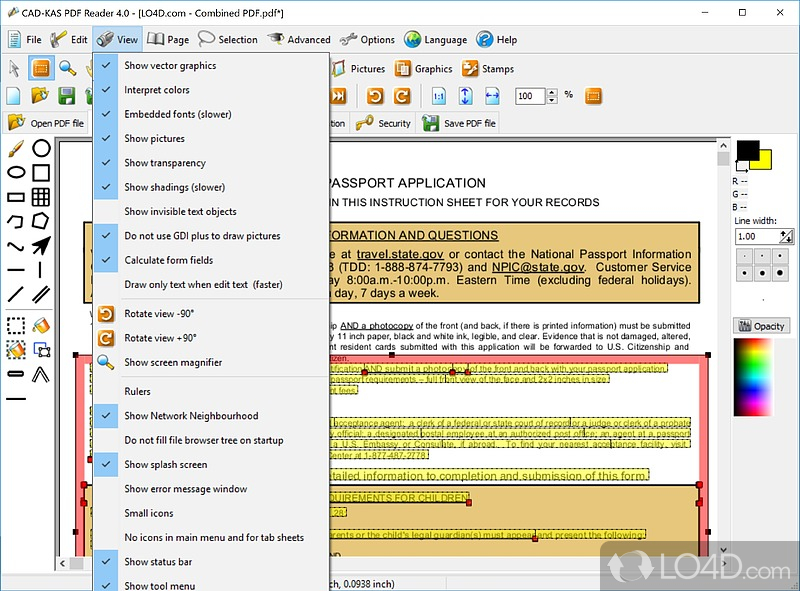The height and width of the screenshot is (591, 800).
Task: Open file via the folder icon
Action: 40,96
